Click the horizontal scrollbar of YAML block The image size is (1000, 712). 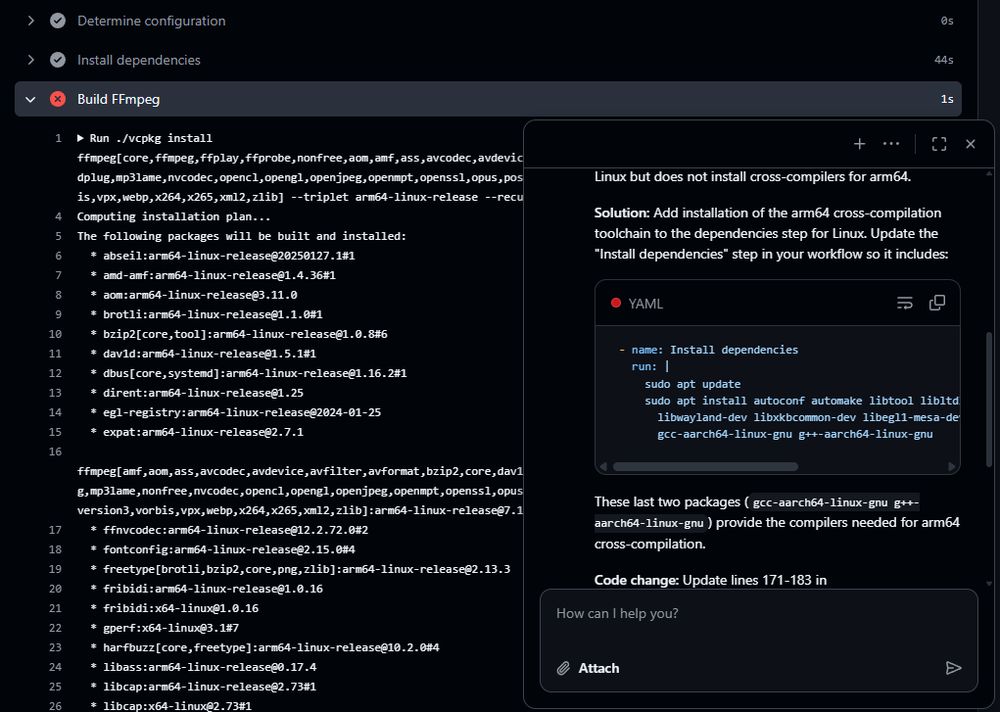coord(705,466)
